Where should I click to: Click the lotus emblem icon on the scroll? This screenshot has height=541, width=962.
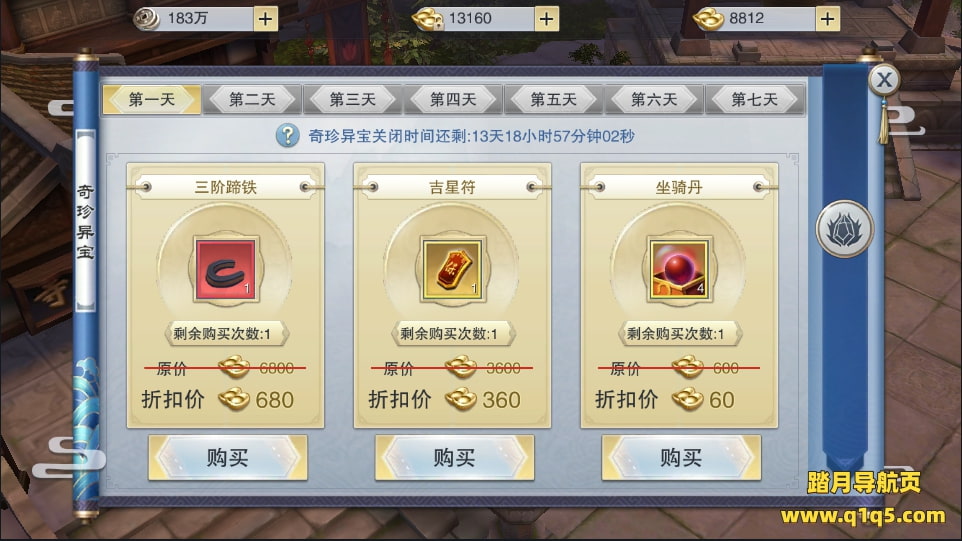pyautogui.click(x=844, y=229)
